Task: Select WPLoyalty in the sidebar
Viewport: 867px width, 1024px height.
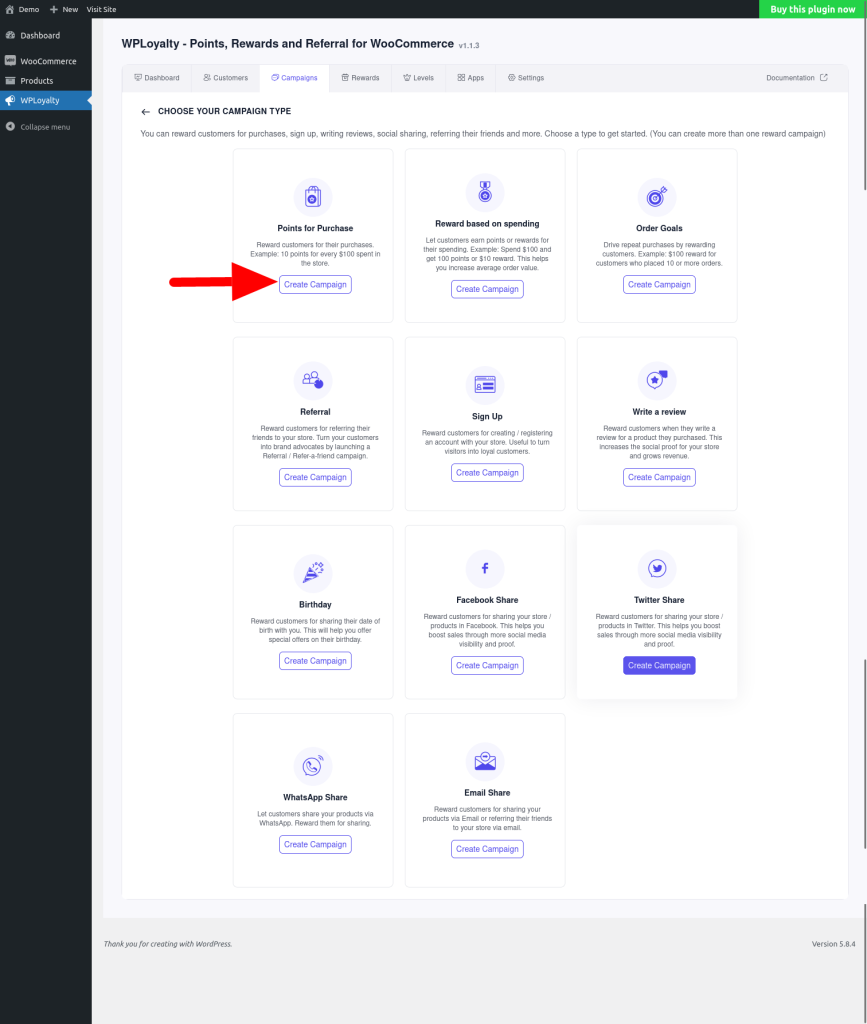Action: pyautogui.click(x=46, y=101)
